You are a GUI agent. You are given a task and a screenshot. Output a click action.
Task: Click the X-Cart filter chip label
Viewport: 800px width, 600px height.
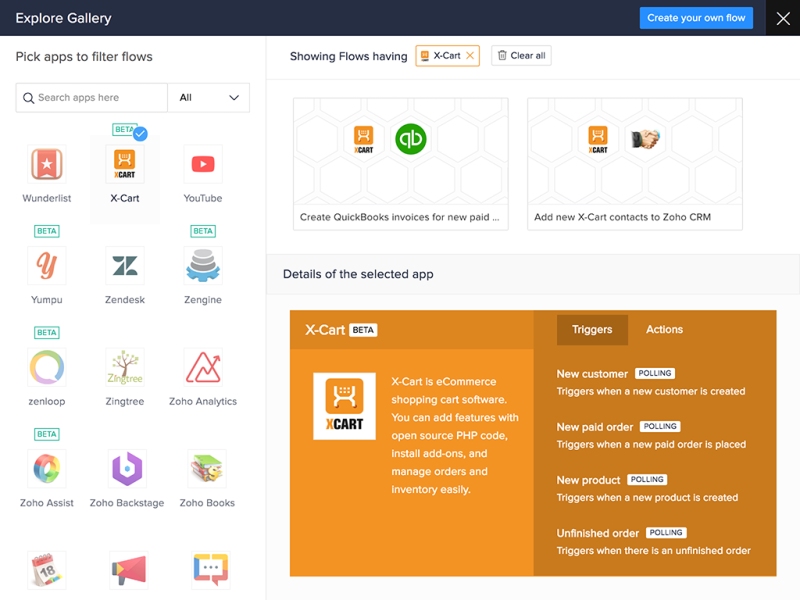point(446,56)
